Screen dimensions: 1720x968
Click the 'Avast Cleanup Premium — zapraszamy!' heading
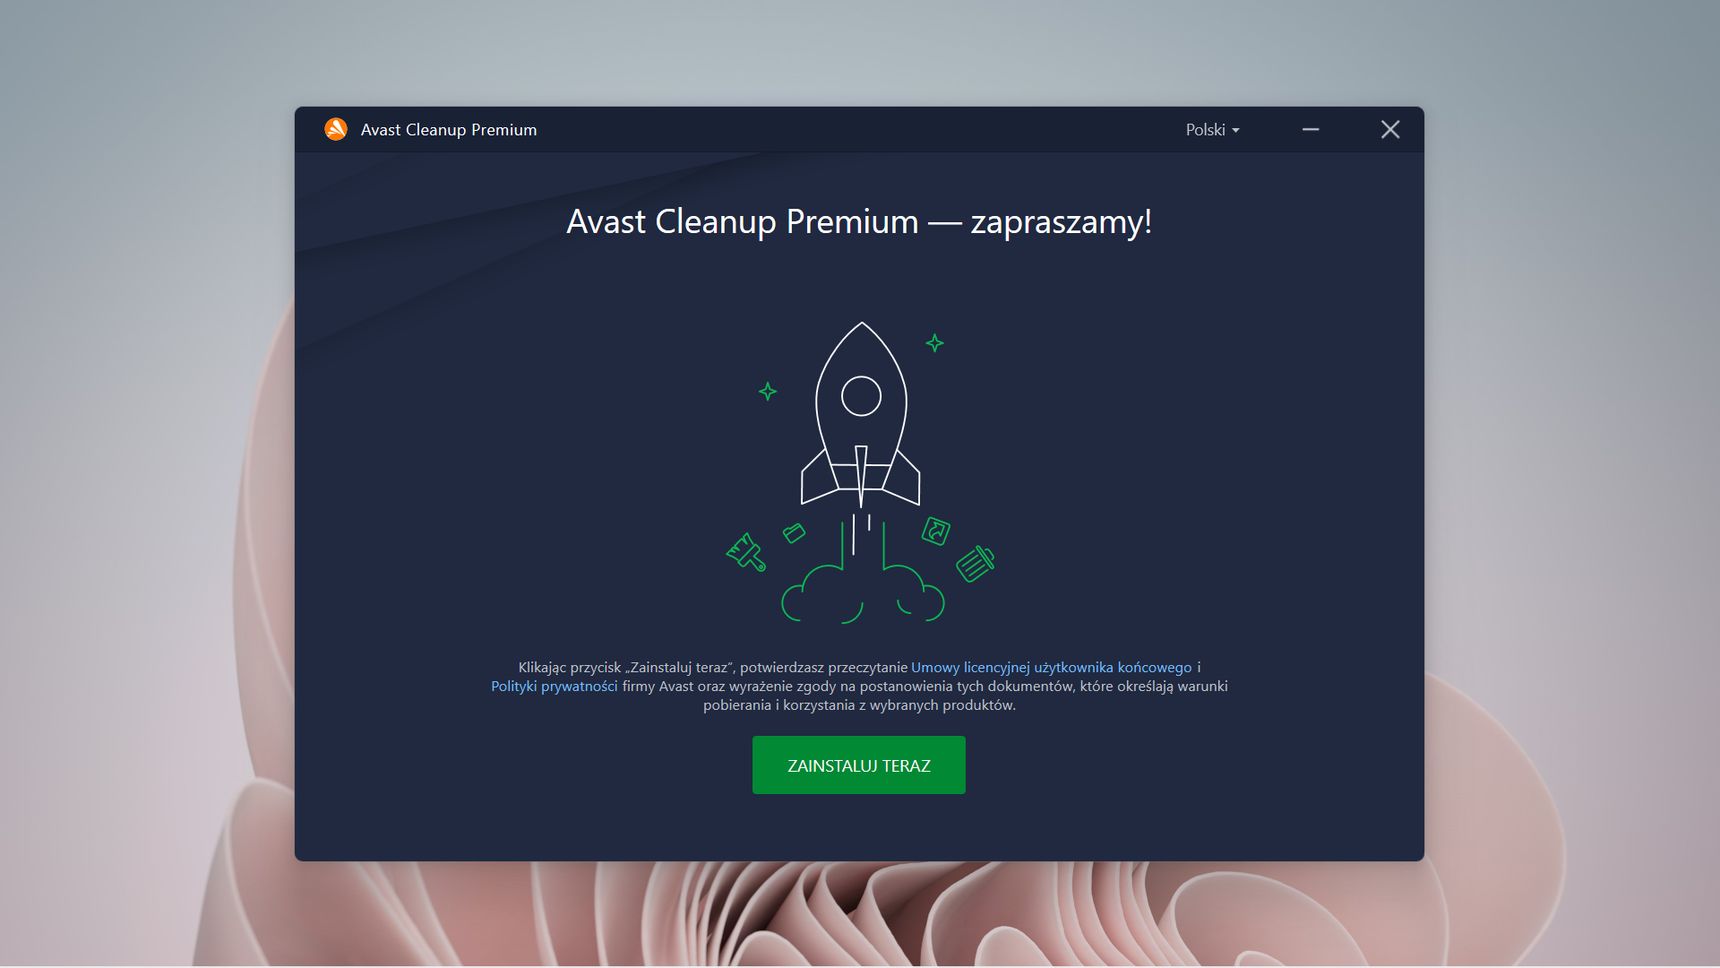859,221
